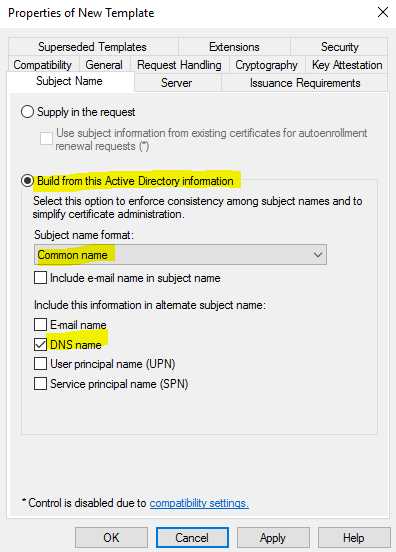The height and width of the screenshot is (552, 396).
Task: Confirm changes with the OK button
Action: tap(111, 538)
